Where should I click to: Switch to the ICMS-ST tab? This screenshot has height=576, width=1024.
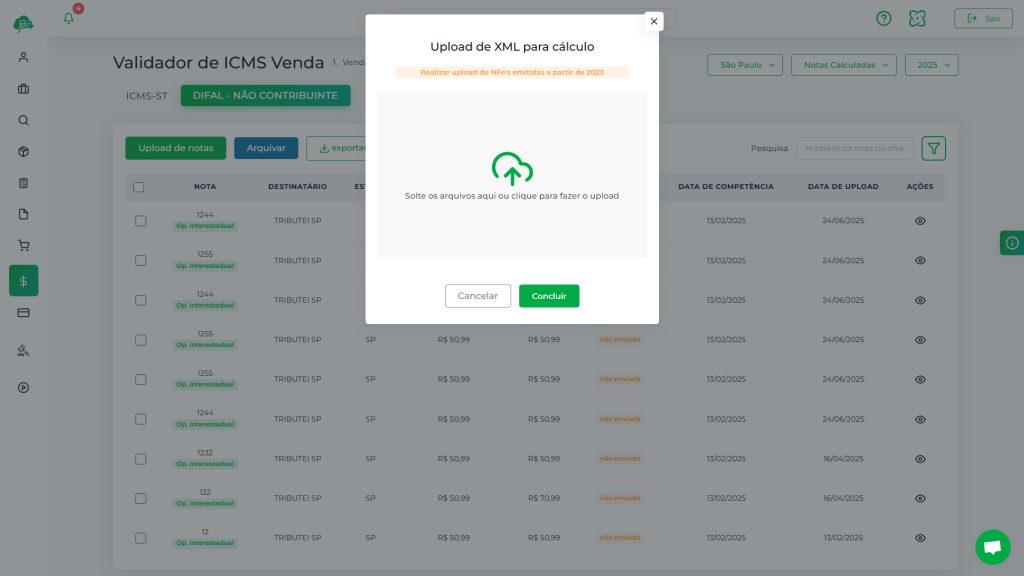146,96
